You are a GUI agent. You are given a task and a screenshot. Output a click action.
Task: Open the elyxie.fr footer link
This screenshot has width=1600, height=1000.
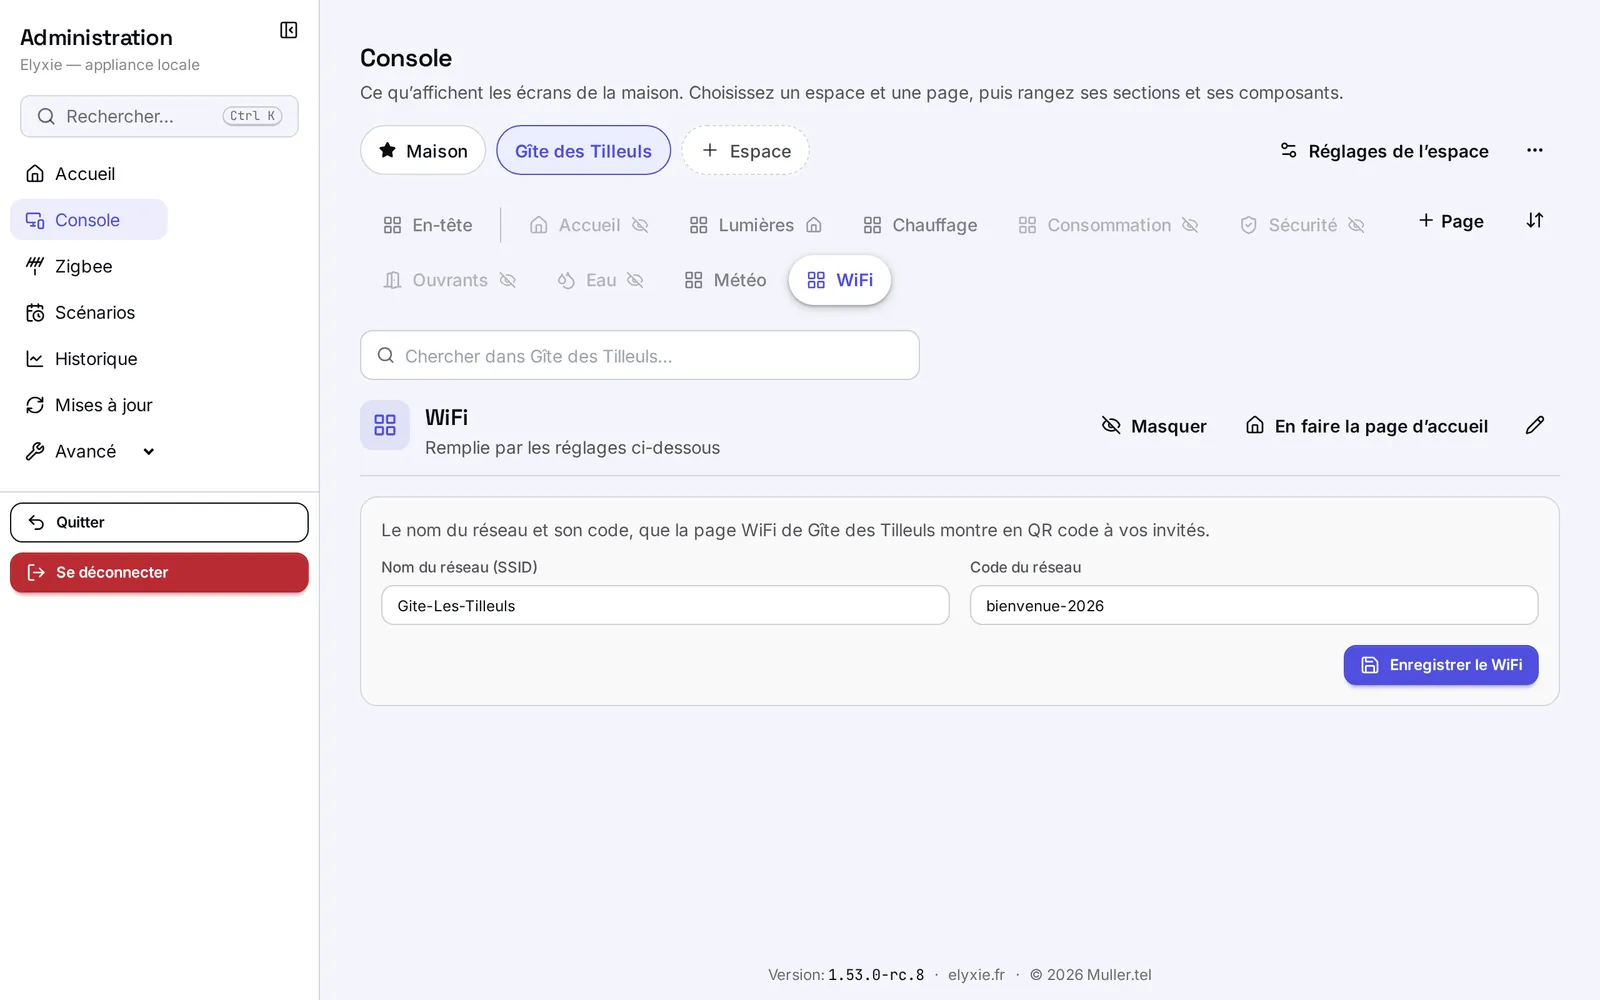pyautogui.click(x=976, y=975)
